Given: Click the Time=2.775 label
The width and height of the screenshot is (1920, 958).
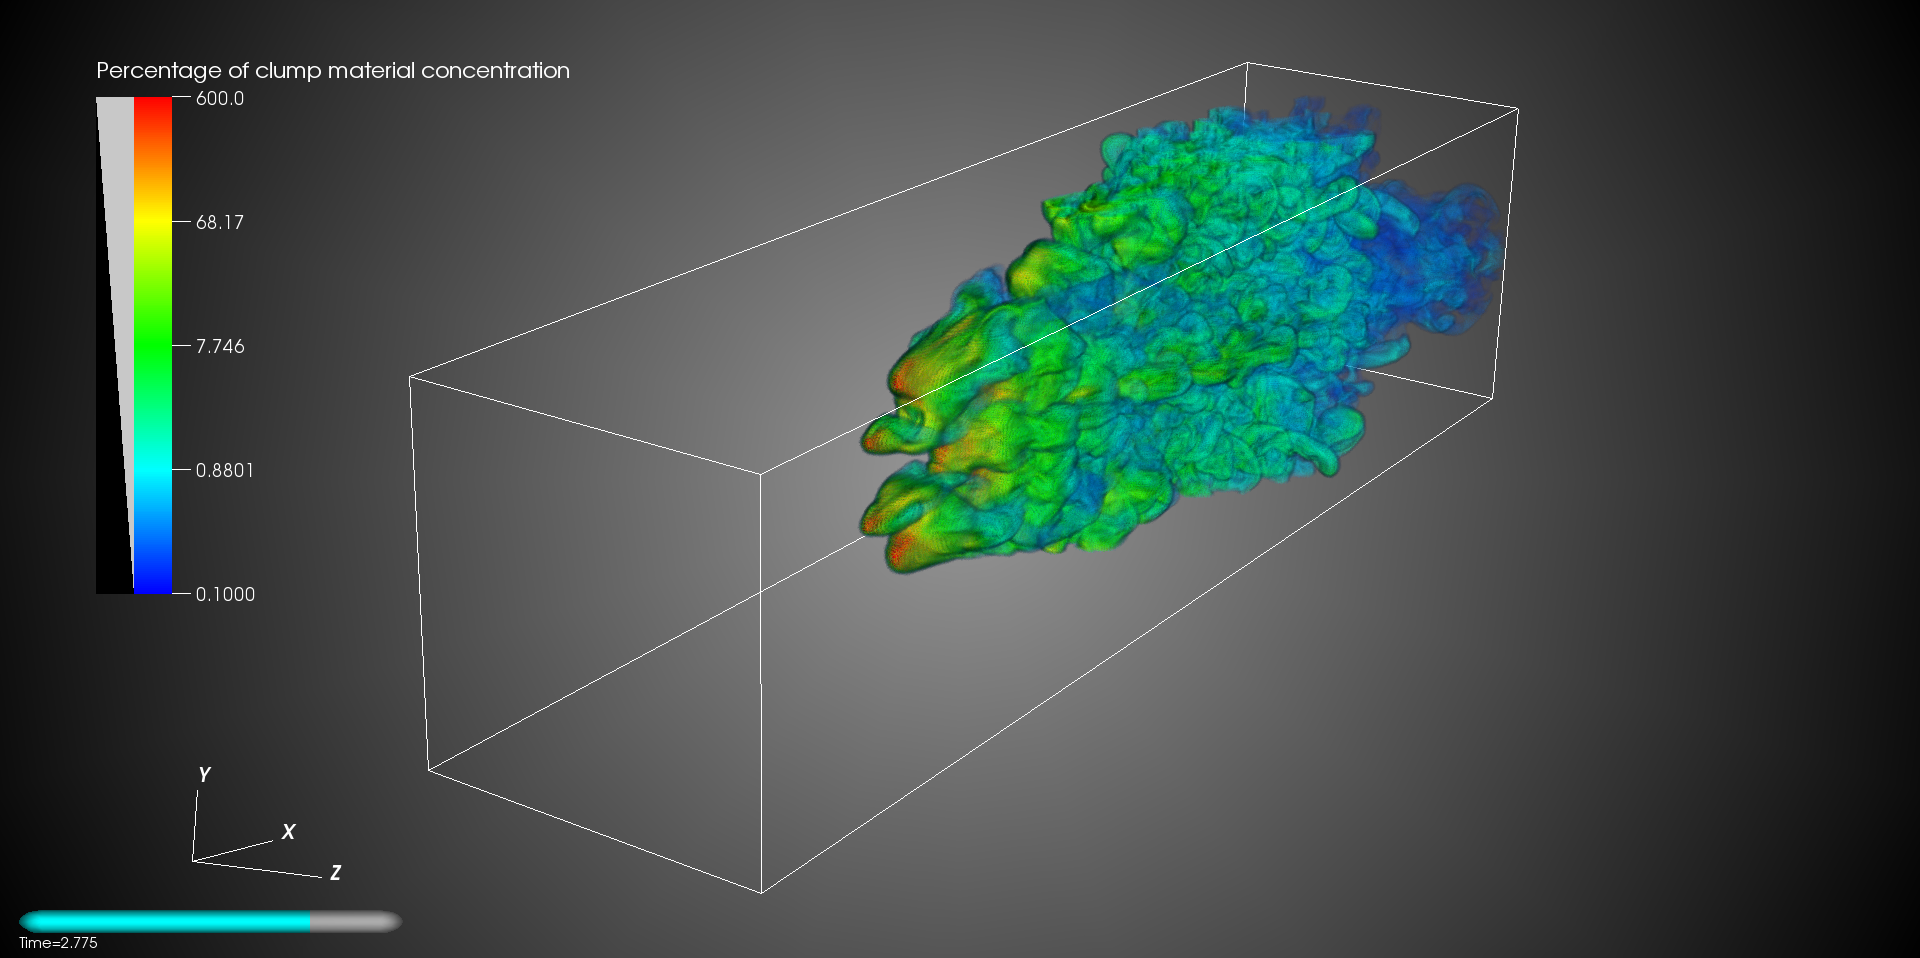Looking at the screenshot, I should click(x=58, y=943).
